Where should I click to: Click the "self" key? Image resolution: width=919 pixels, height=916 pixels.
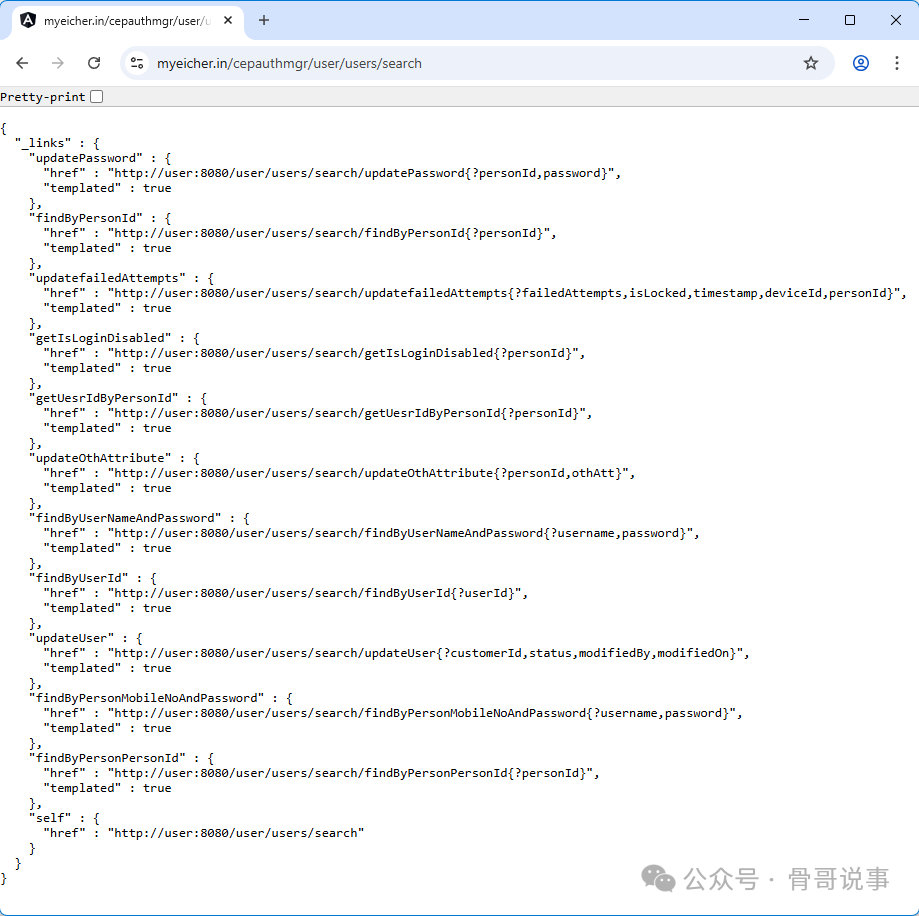click(50, 818)
